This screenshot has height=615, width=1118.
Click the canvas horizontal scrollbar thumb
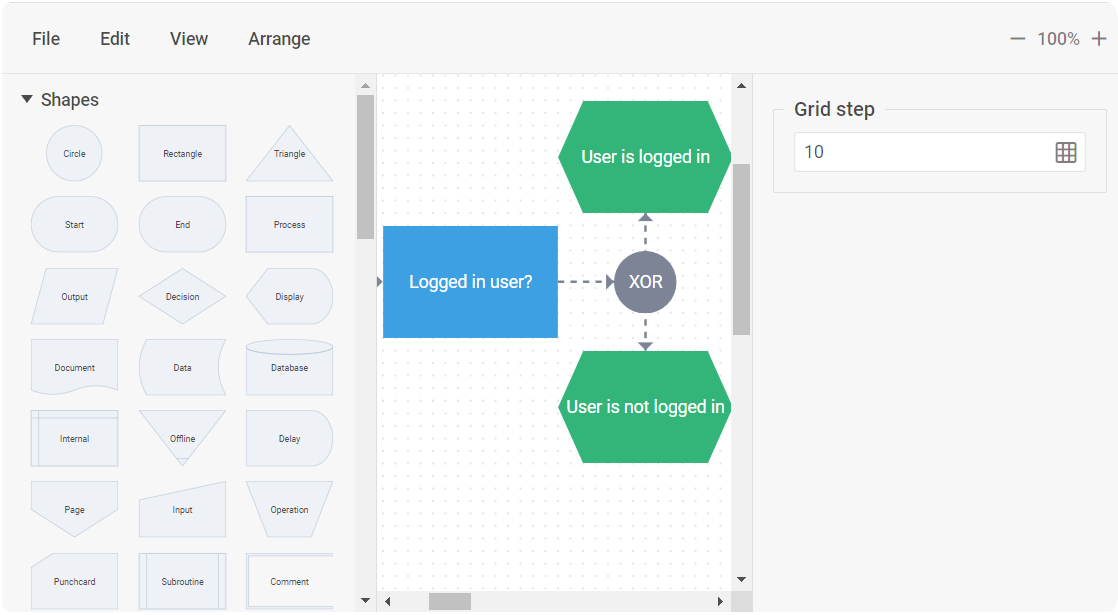pyautogui.click(x=449, y=601)
